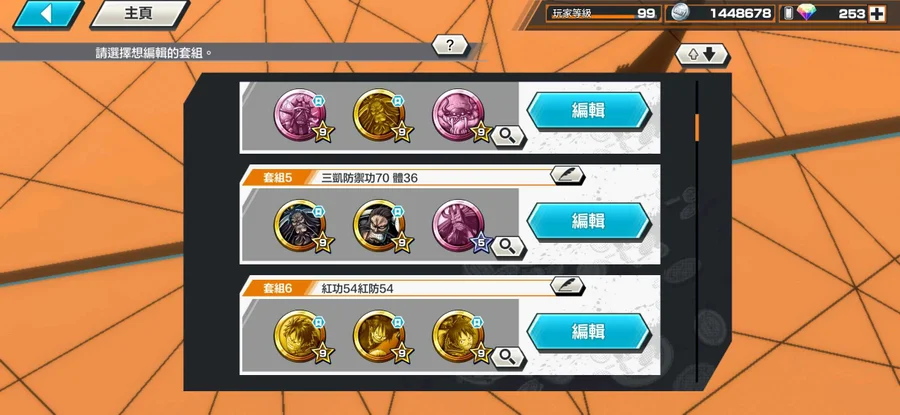Select the first gold medal in 套組6
900x415 pixels.
tap(301, 338)
